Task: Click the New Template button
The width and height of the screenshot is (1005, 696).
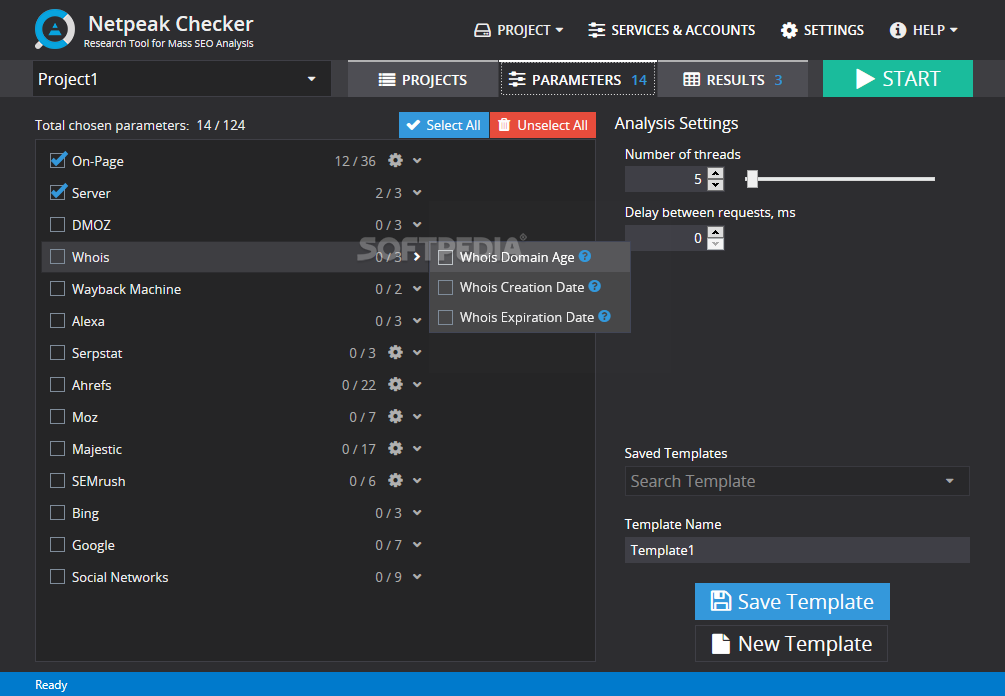Action: point(792,643)
